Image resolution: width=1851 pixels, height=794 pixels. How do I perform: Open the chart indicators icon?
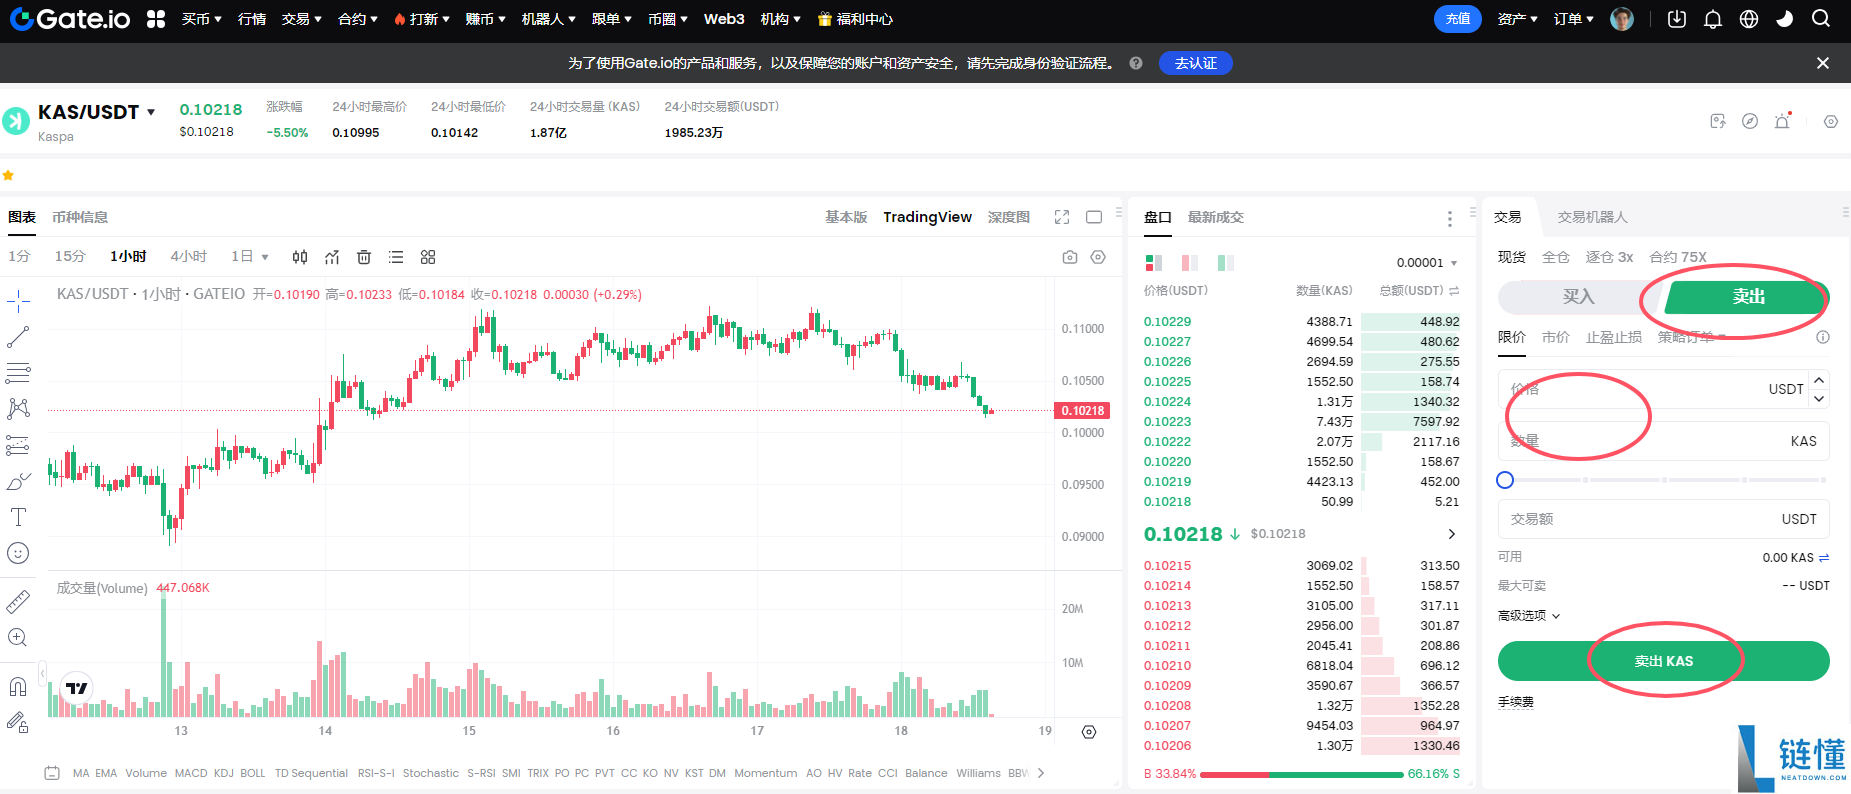pyautogui.click(x=332, y=257)
